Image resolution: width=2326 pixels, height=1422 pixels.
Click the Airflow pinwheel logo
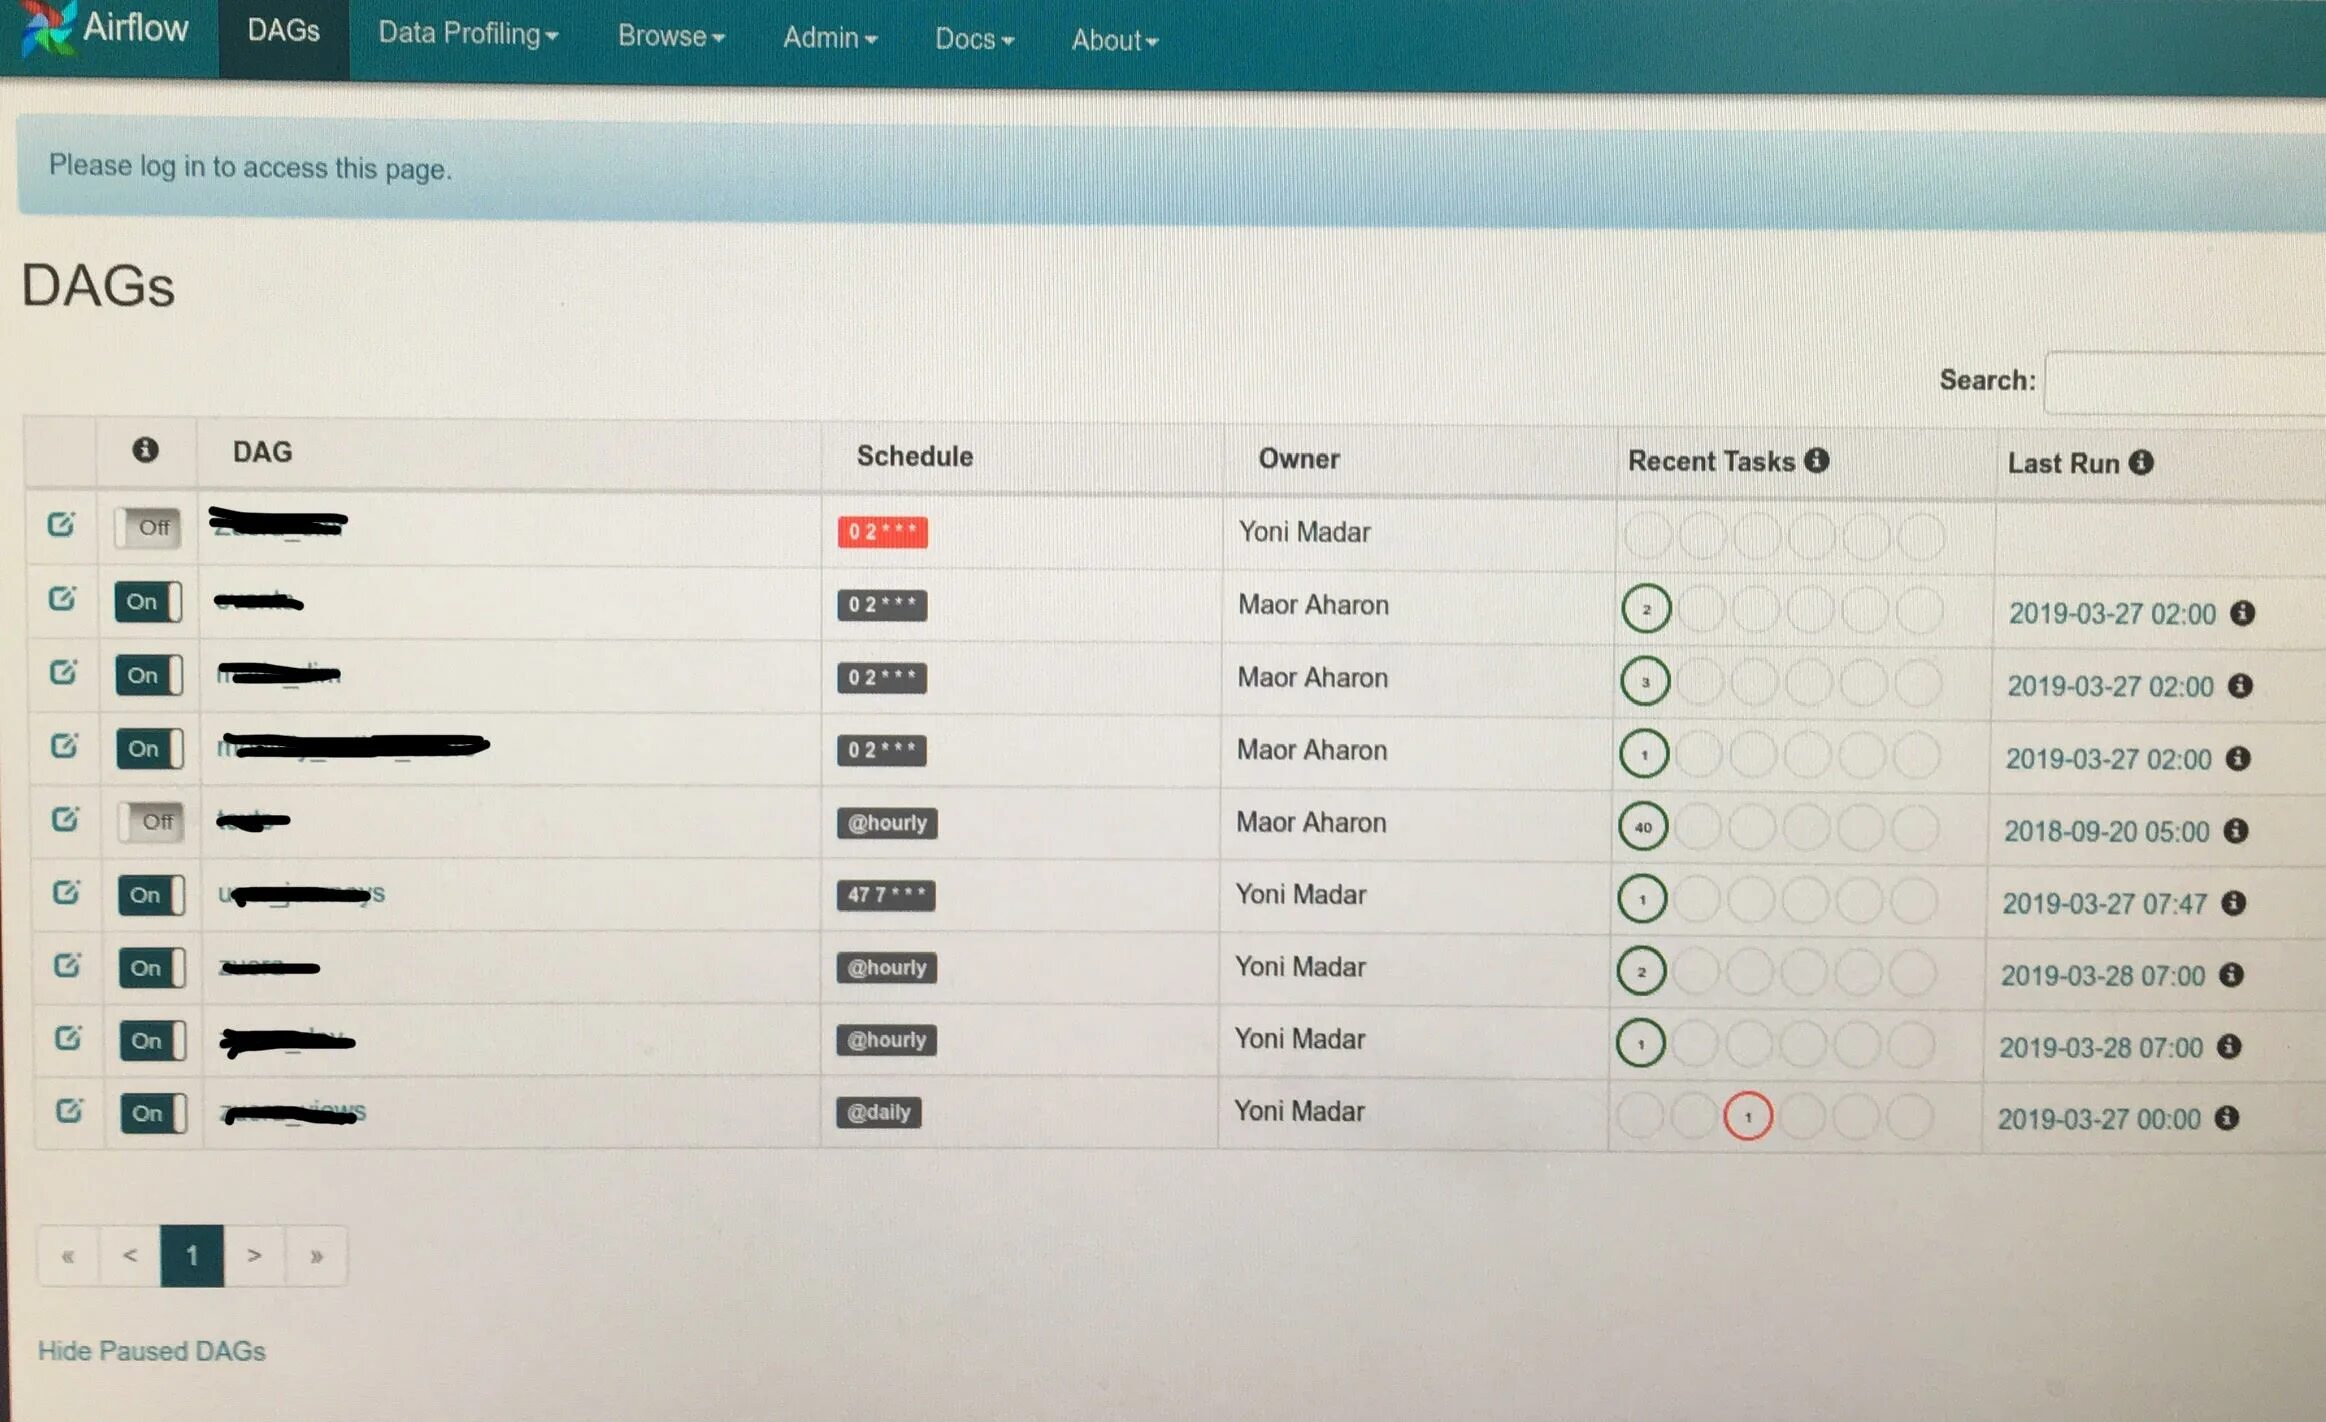[x=47, y=27]
